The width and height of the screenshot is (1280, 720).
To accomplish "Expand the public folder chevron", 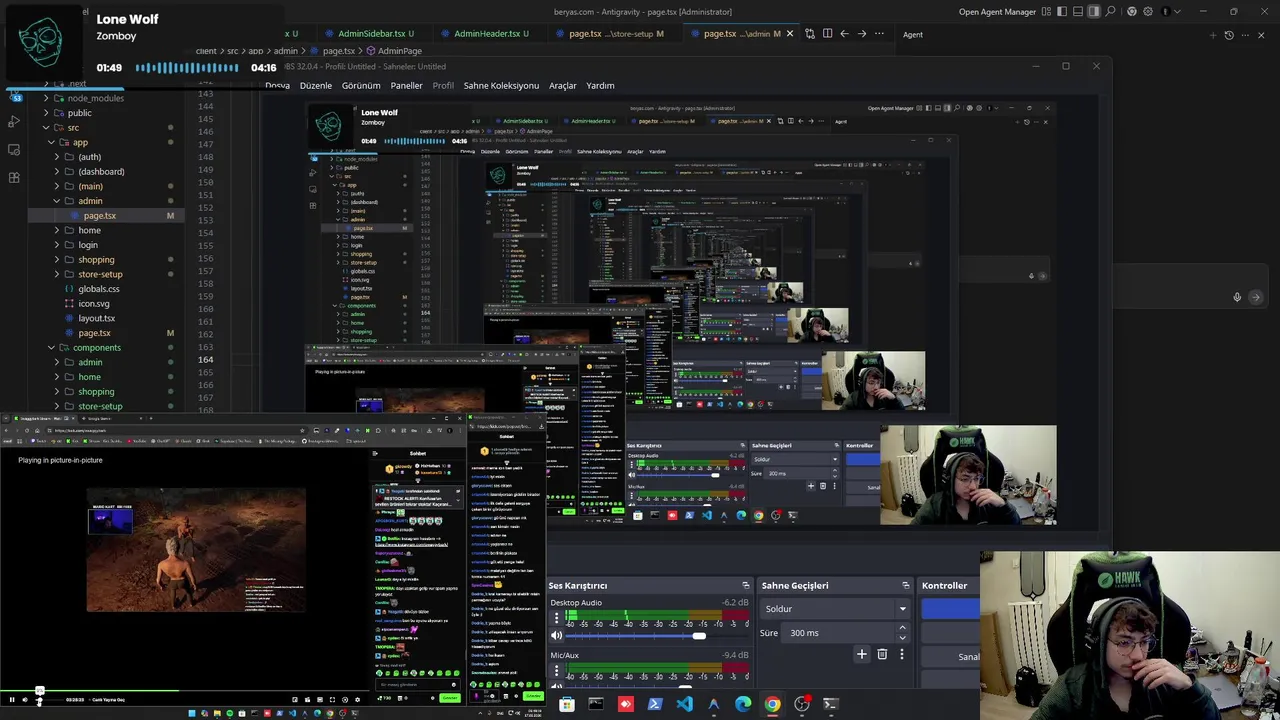I will pyautogui.click(x=46, y=113).
